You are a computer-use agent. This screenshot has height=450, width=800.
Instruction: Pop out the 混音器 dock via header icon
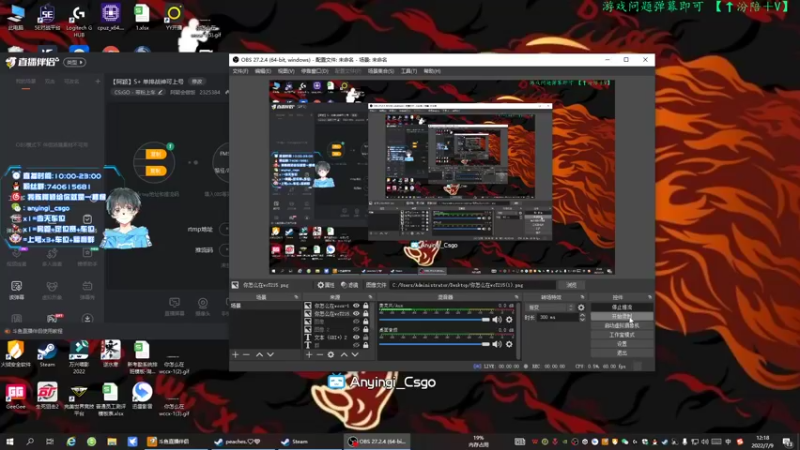[x=516, y=297]
